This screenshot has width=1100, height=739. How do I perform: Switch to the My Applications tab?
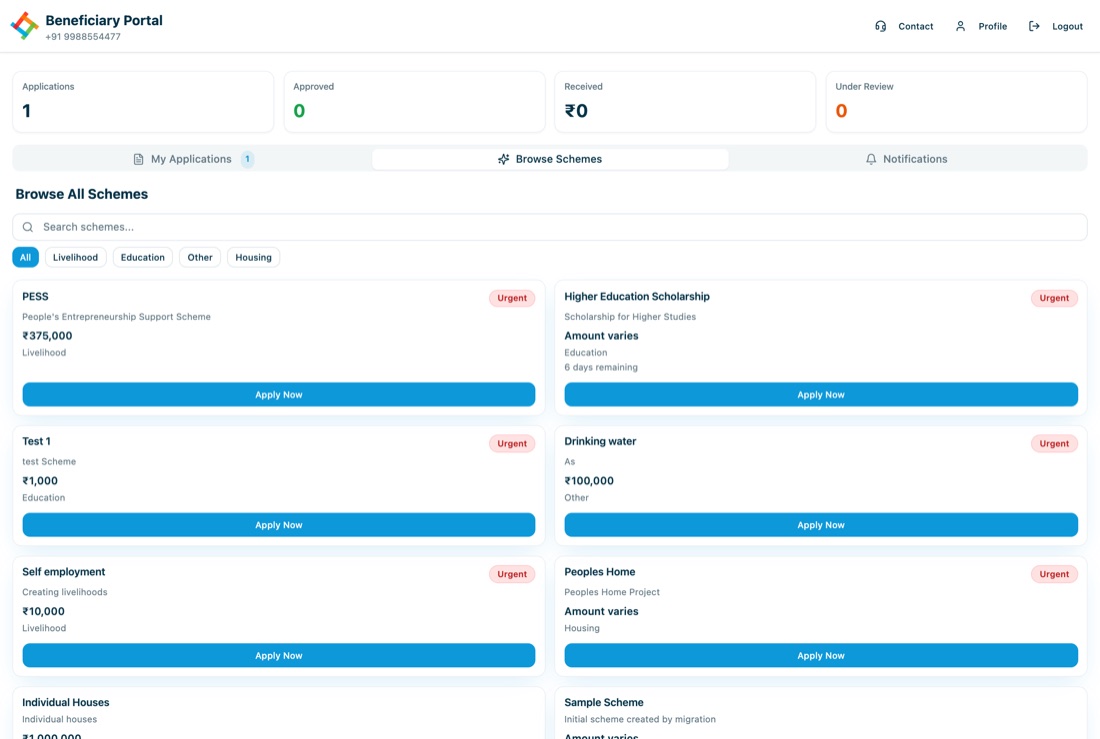(192, 159)
